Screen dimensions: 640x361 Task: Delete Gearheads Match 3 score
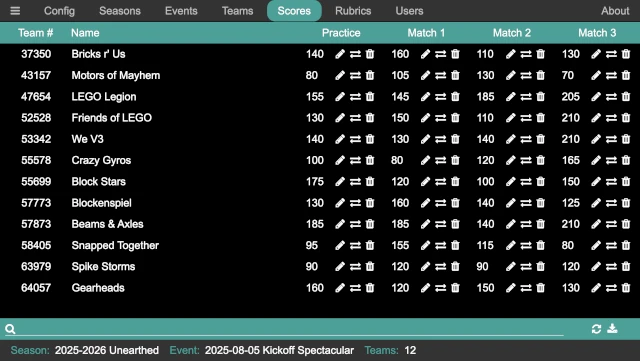626,287
